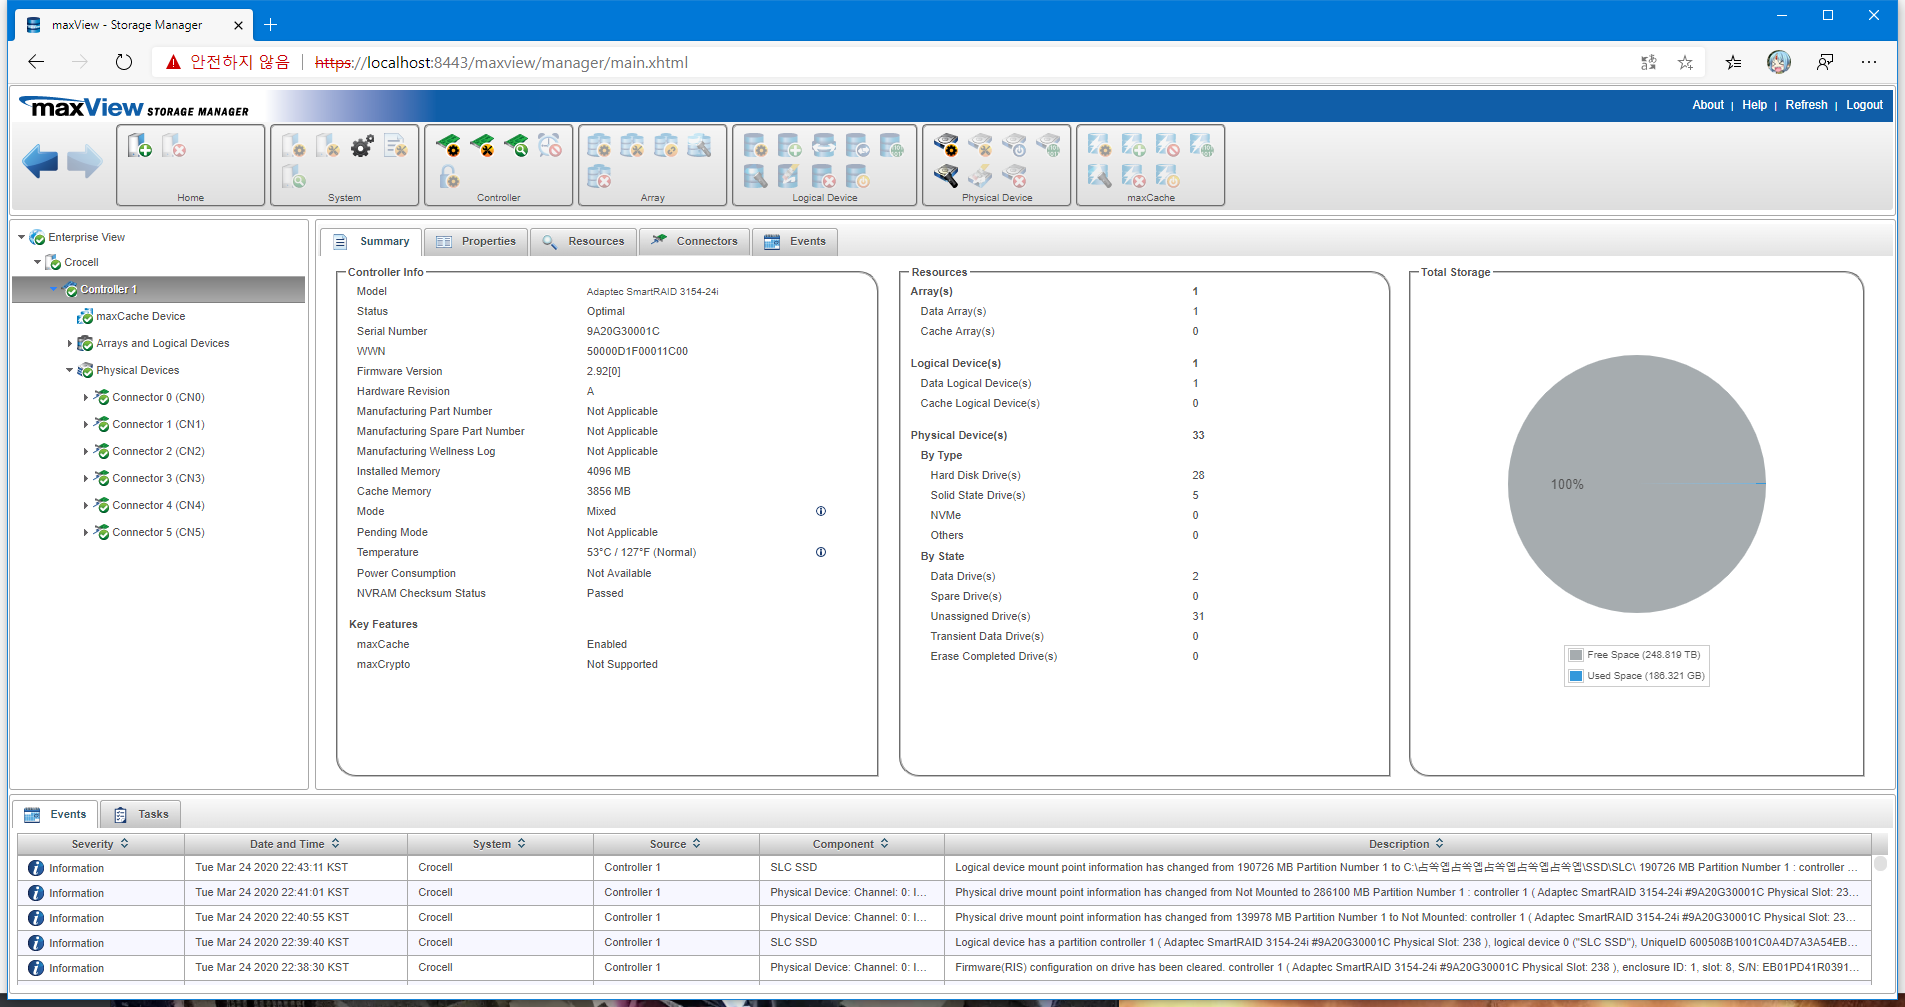Click info icon beside Mode Mixed
1905x1007 pixels.
[x=821, y=511]
